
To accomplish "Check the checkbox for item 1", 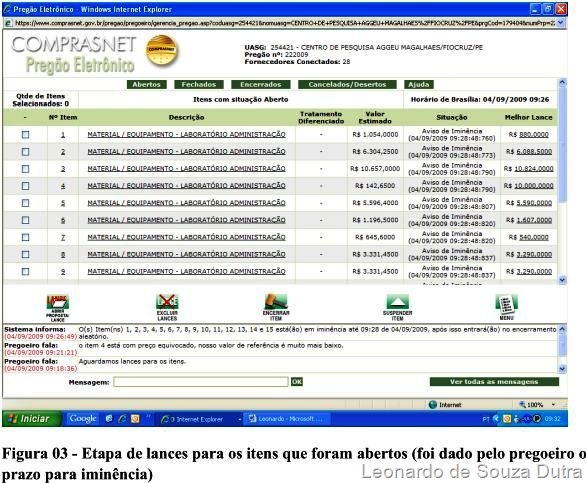I will tap(25, 135).
